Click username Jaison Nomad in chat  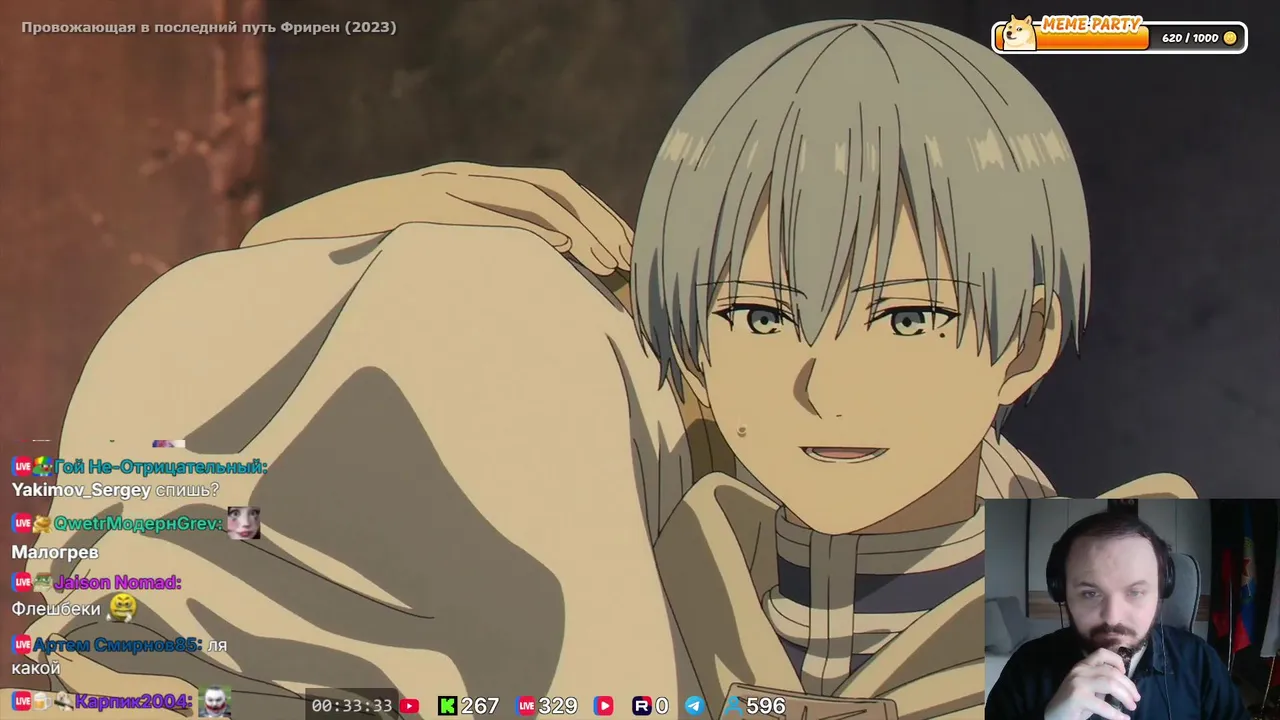pos(118,582)
